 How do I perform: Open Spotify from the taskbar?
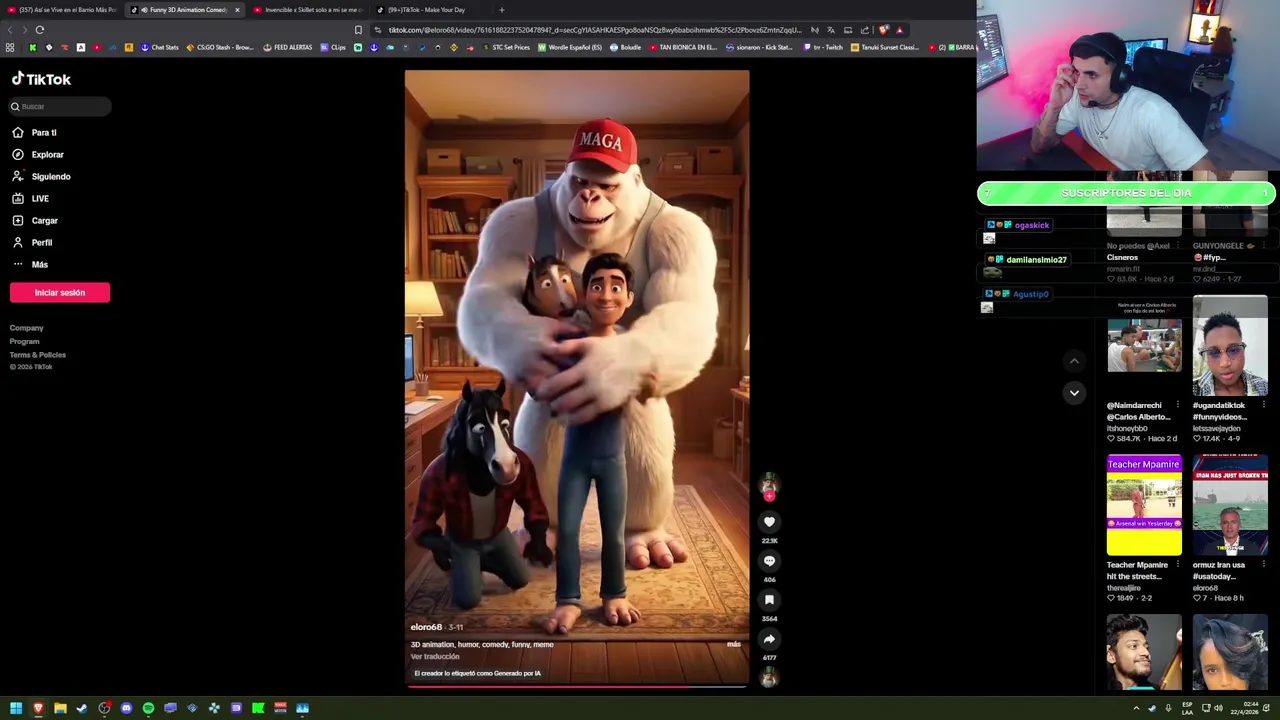148,708
